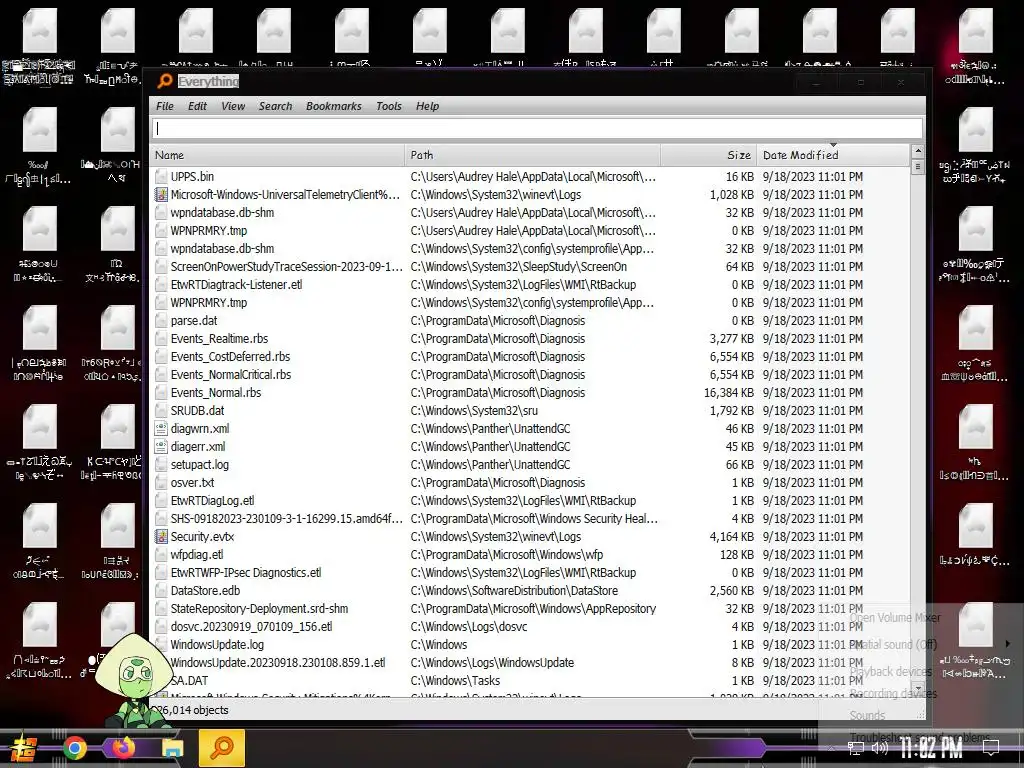Launch Google Chrome from the taskbar

(x=74, y=748)
